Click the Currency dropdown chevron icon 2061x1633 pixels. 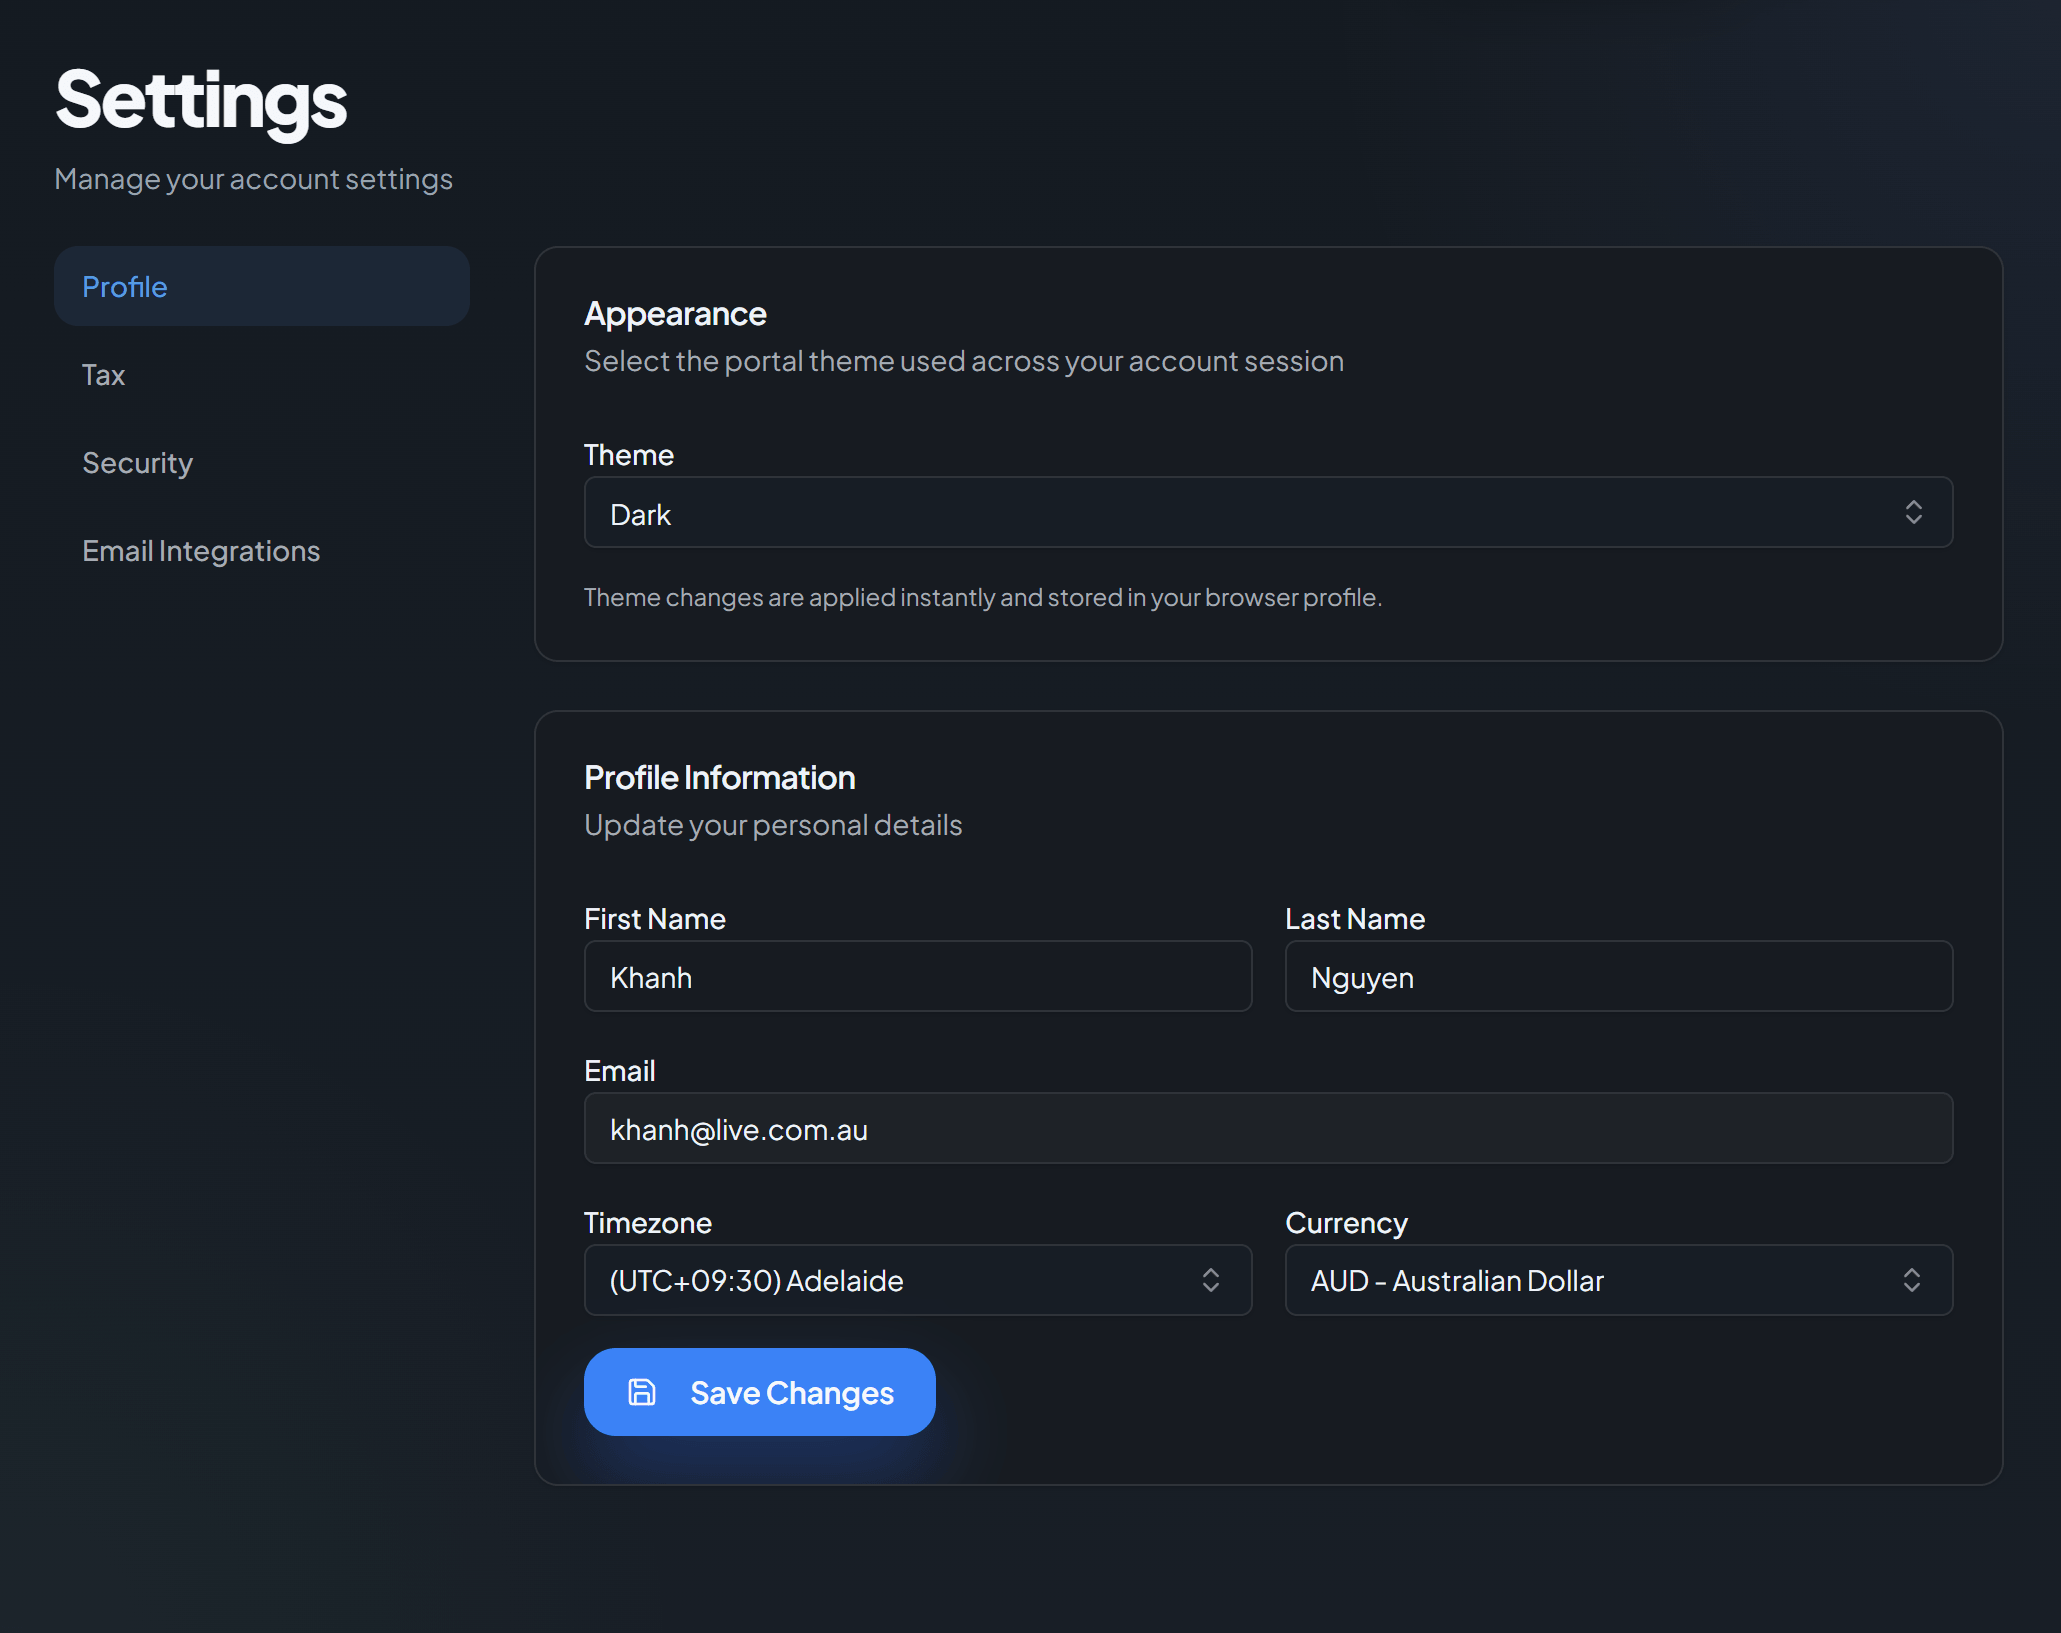pyautogui.click(x=1913, y=1280)
